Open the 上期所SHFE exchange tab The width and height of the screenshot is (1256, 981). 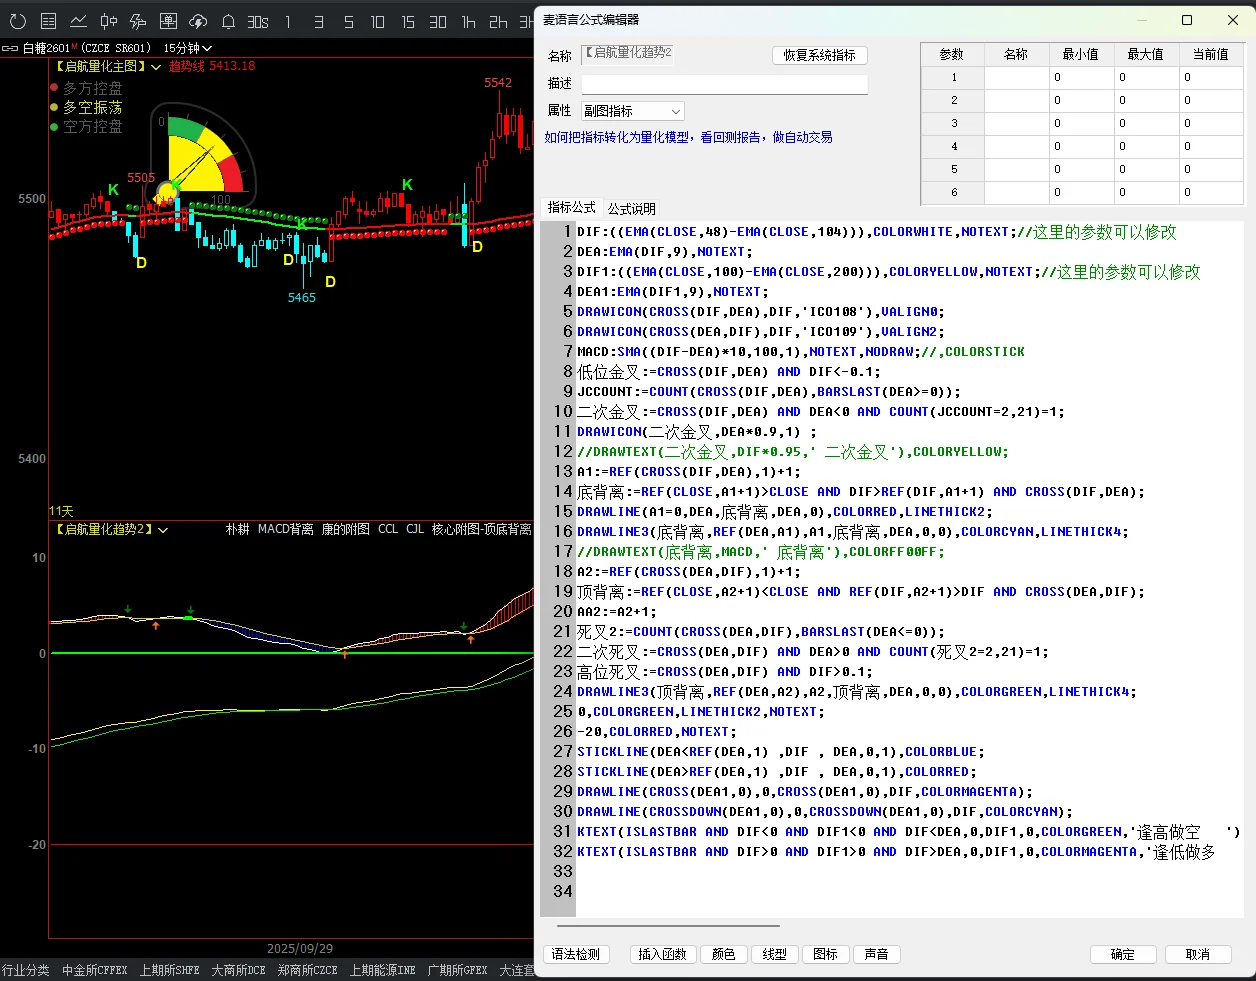[169, 970]
